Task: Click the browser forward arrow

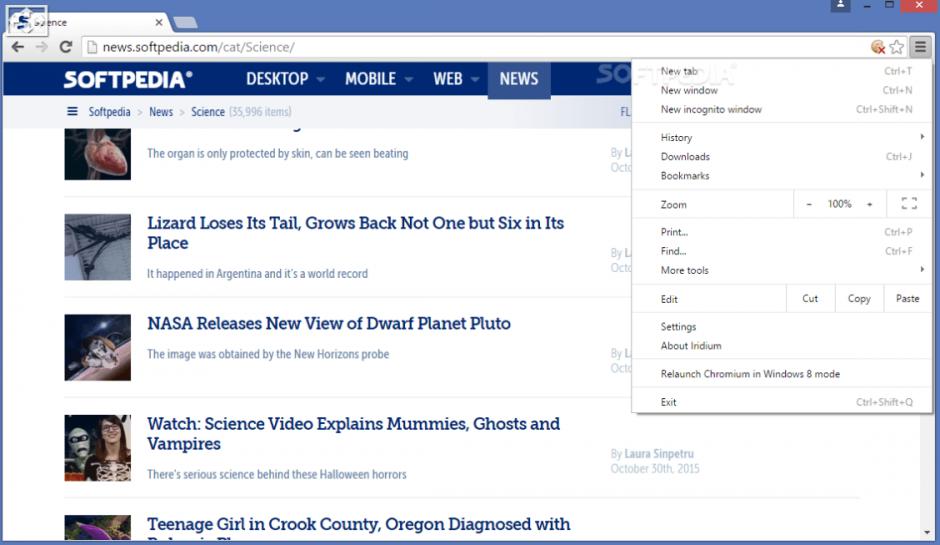Action: coord(41,47)
